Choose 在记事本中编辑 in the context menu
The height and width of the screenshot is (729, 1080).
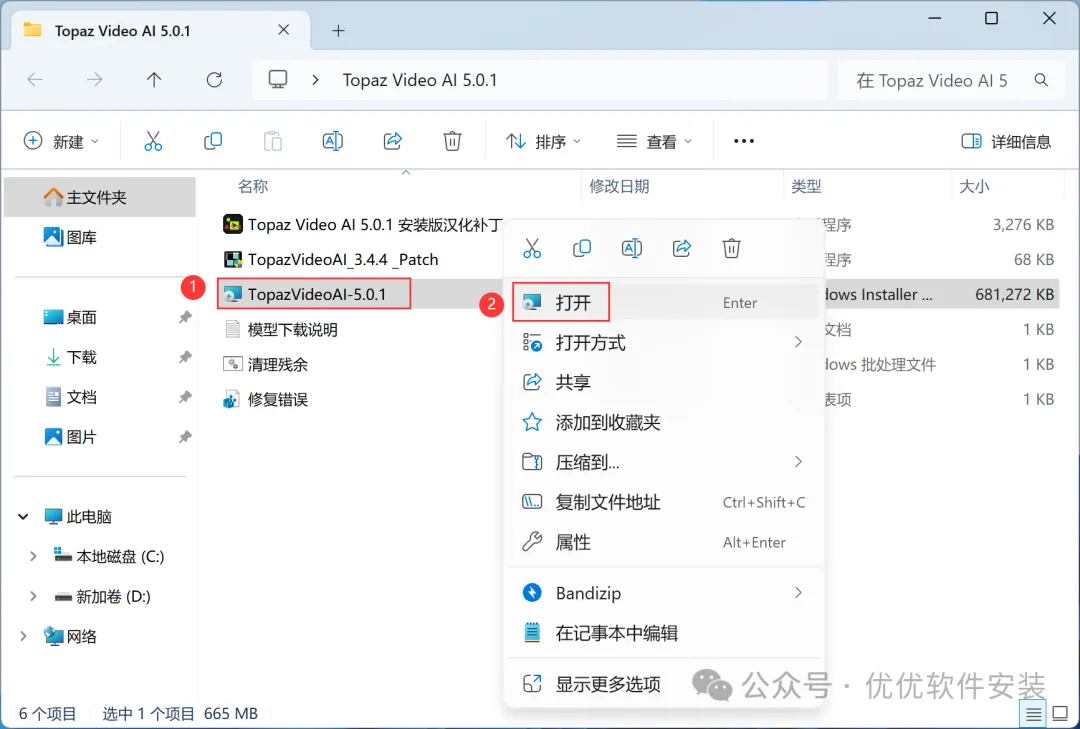tap(665, 633)
